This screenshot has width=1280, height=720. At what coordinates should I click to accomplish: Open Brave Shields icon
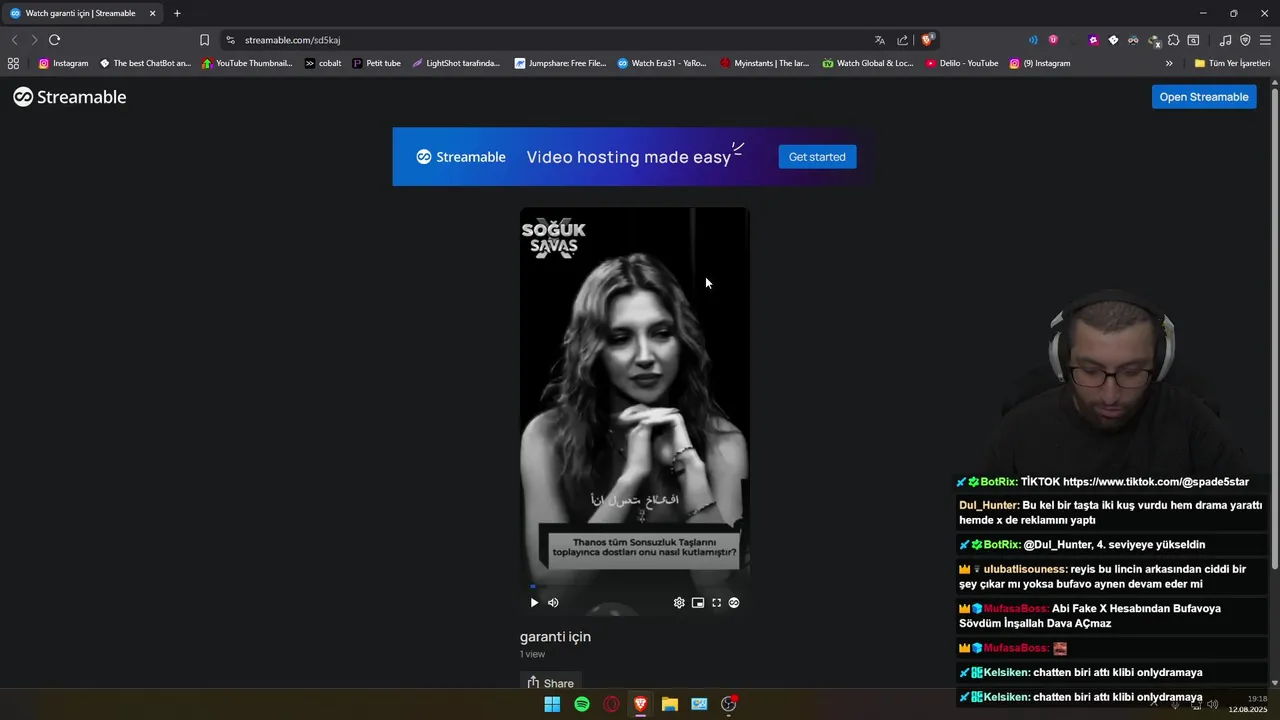(928, 40)
